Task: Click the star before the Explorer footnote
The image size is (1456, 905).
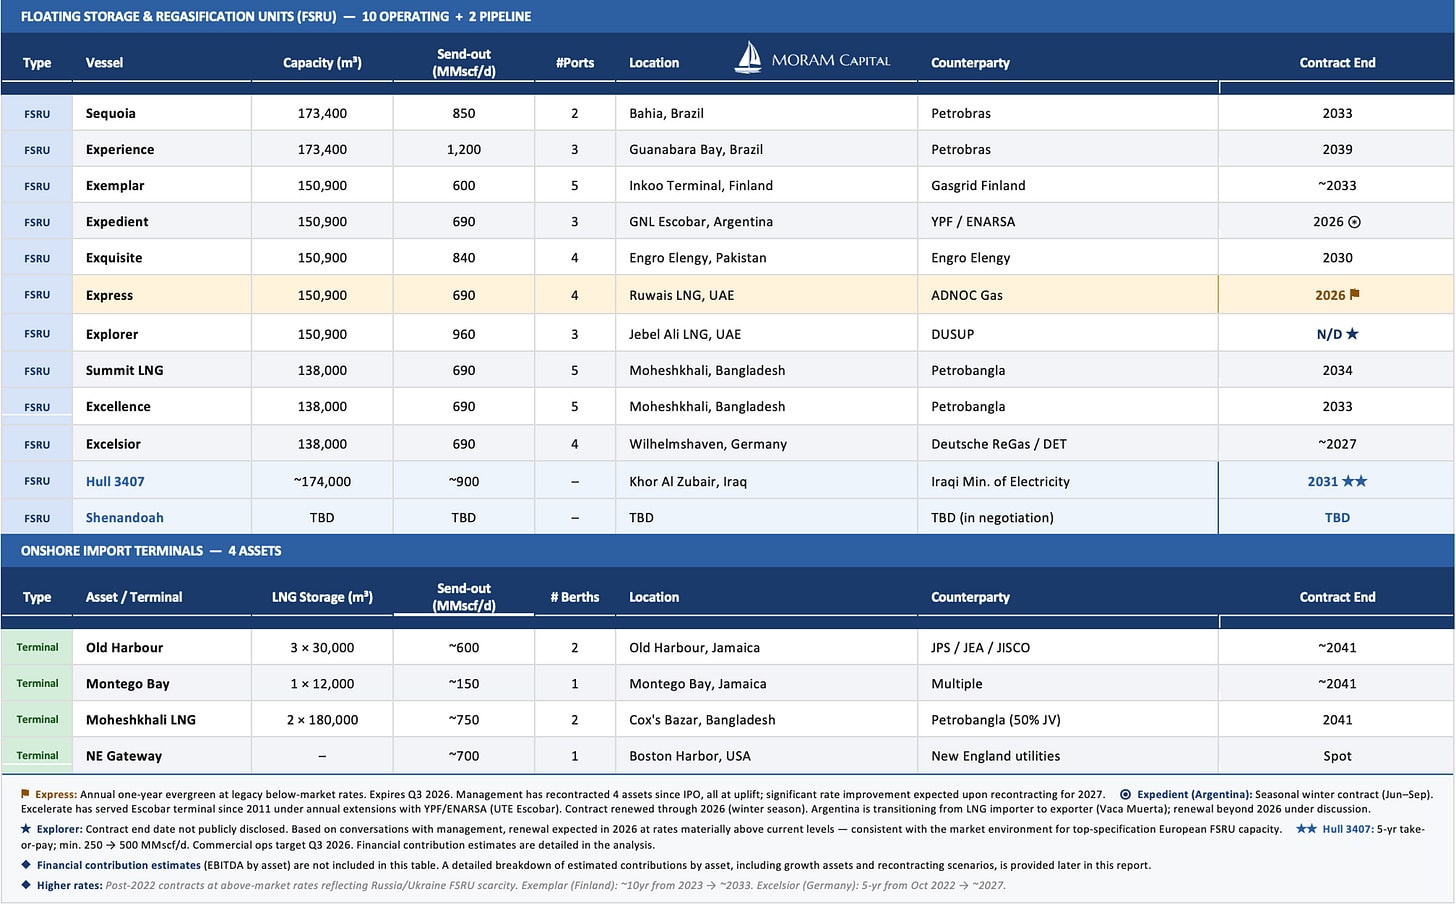Action: (26, 829)
